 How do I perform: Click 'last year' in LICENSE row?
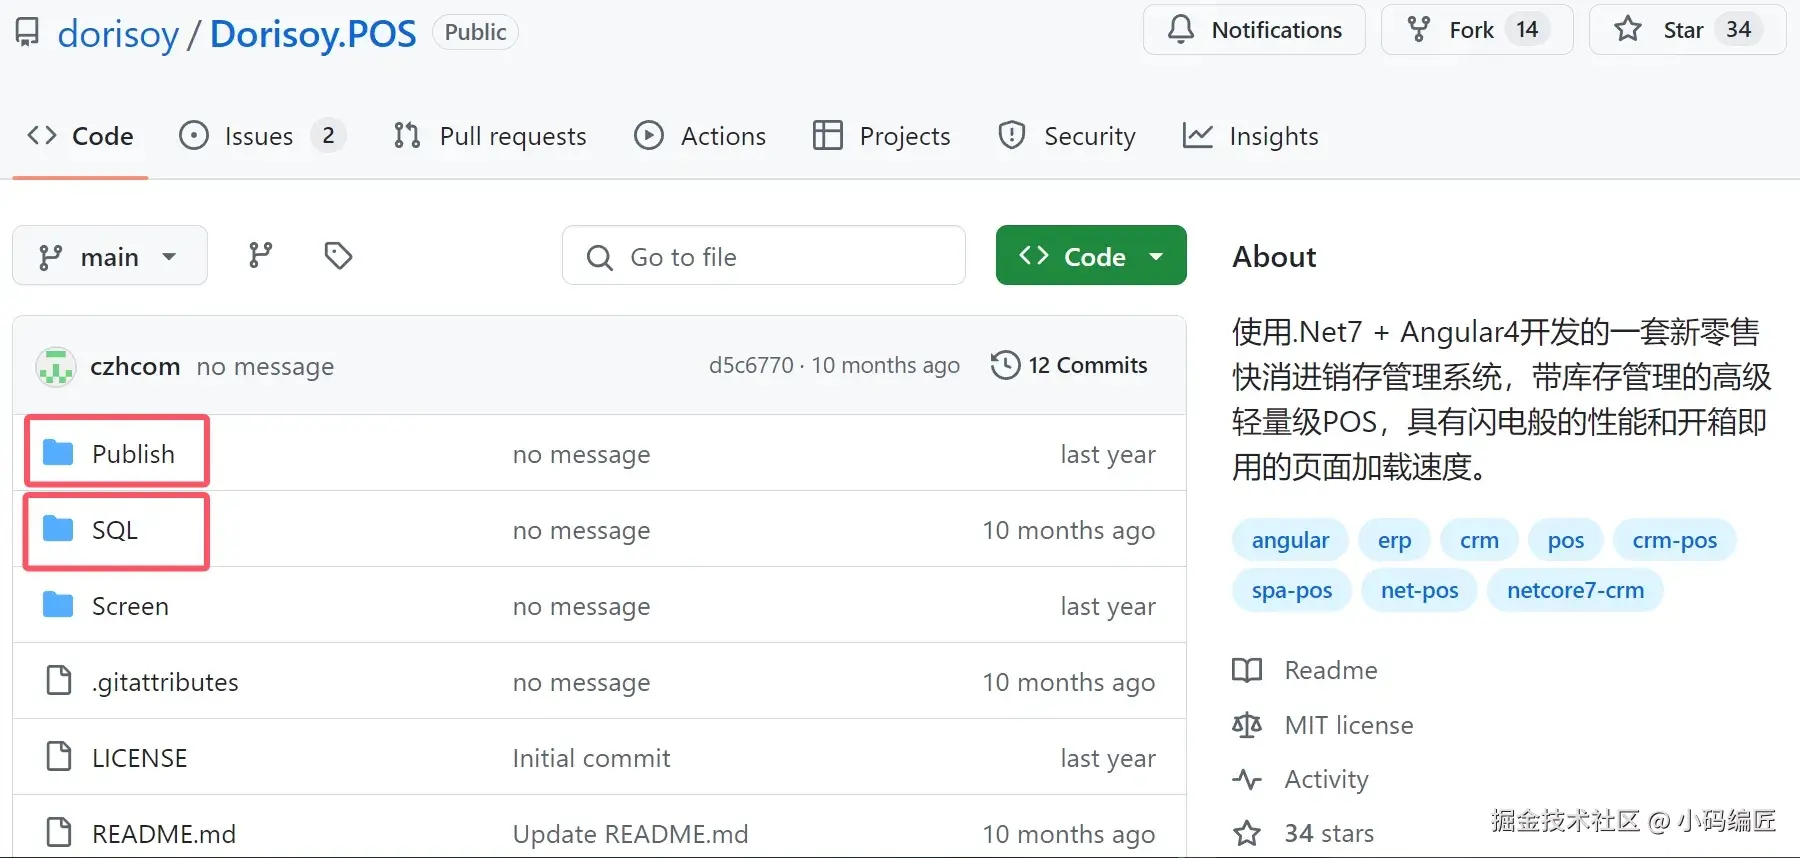(1108, 758)
